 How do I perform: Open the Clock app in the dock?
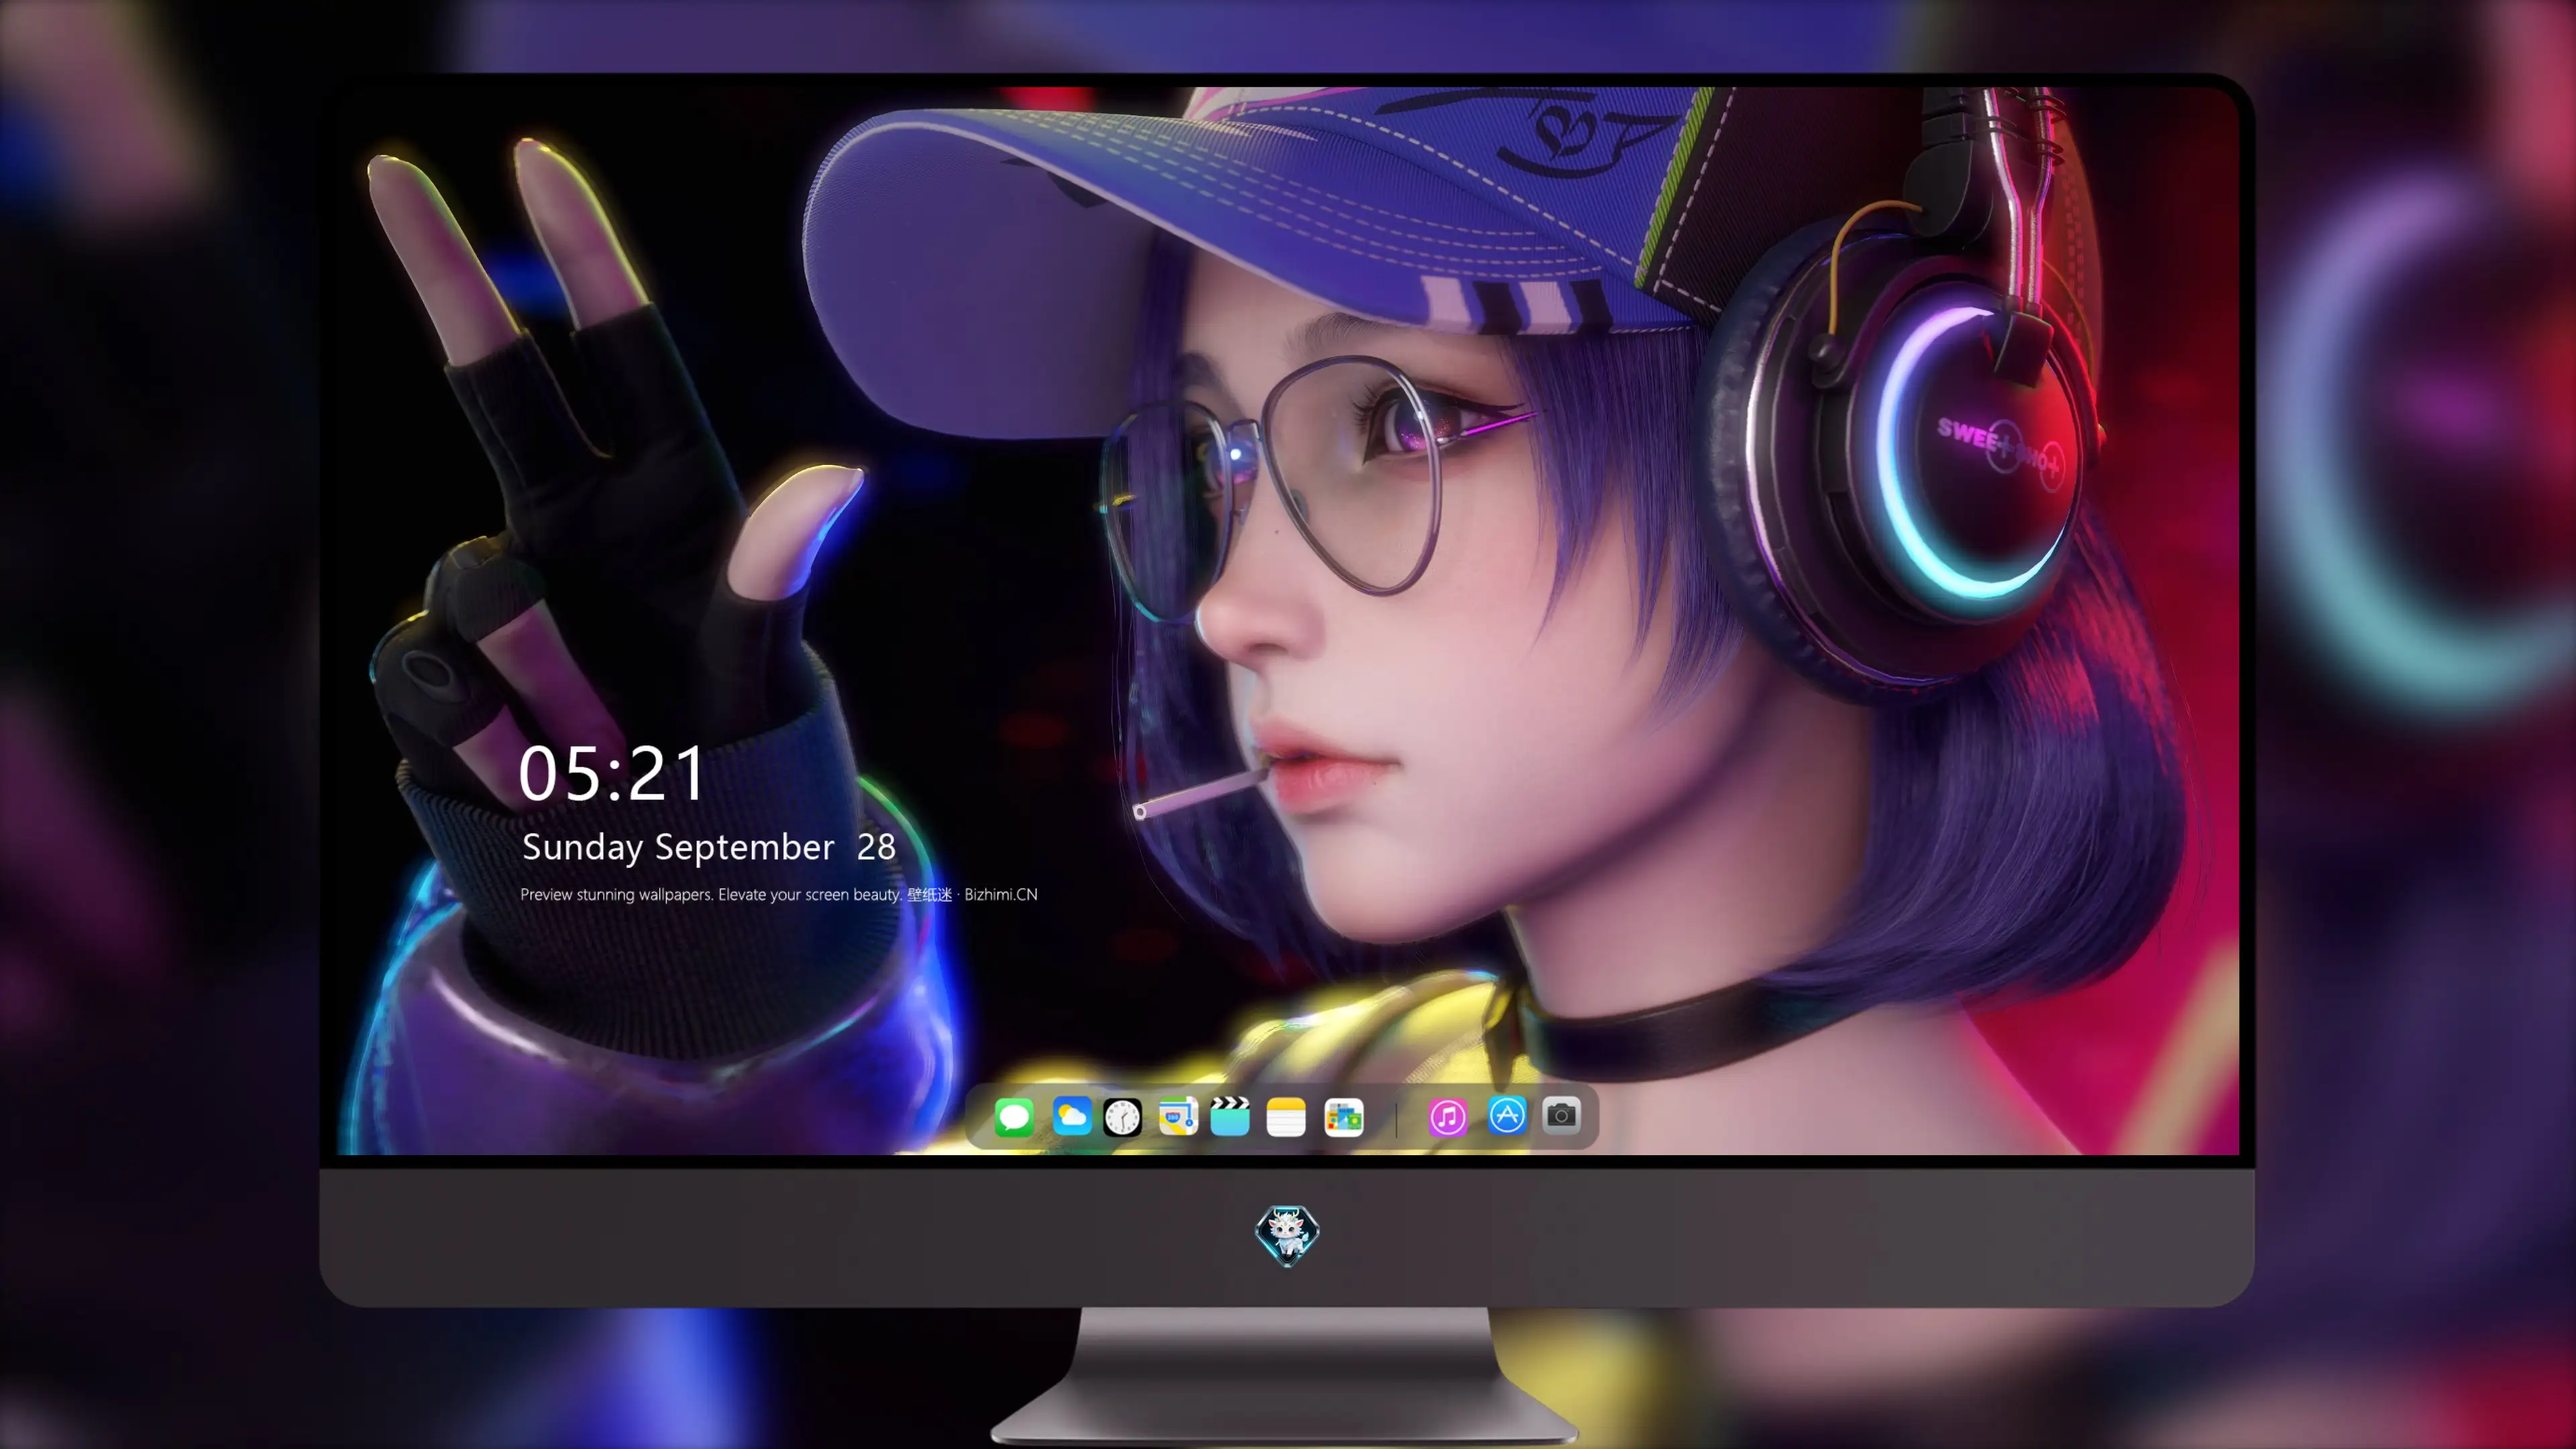coord(1122,1117)
